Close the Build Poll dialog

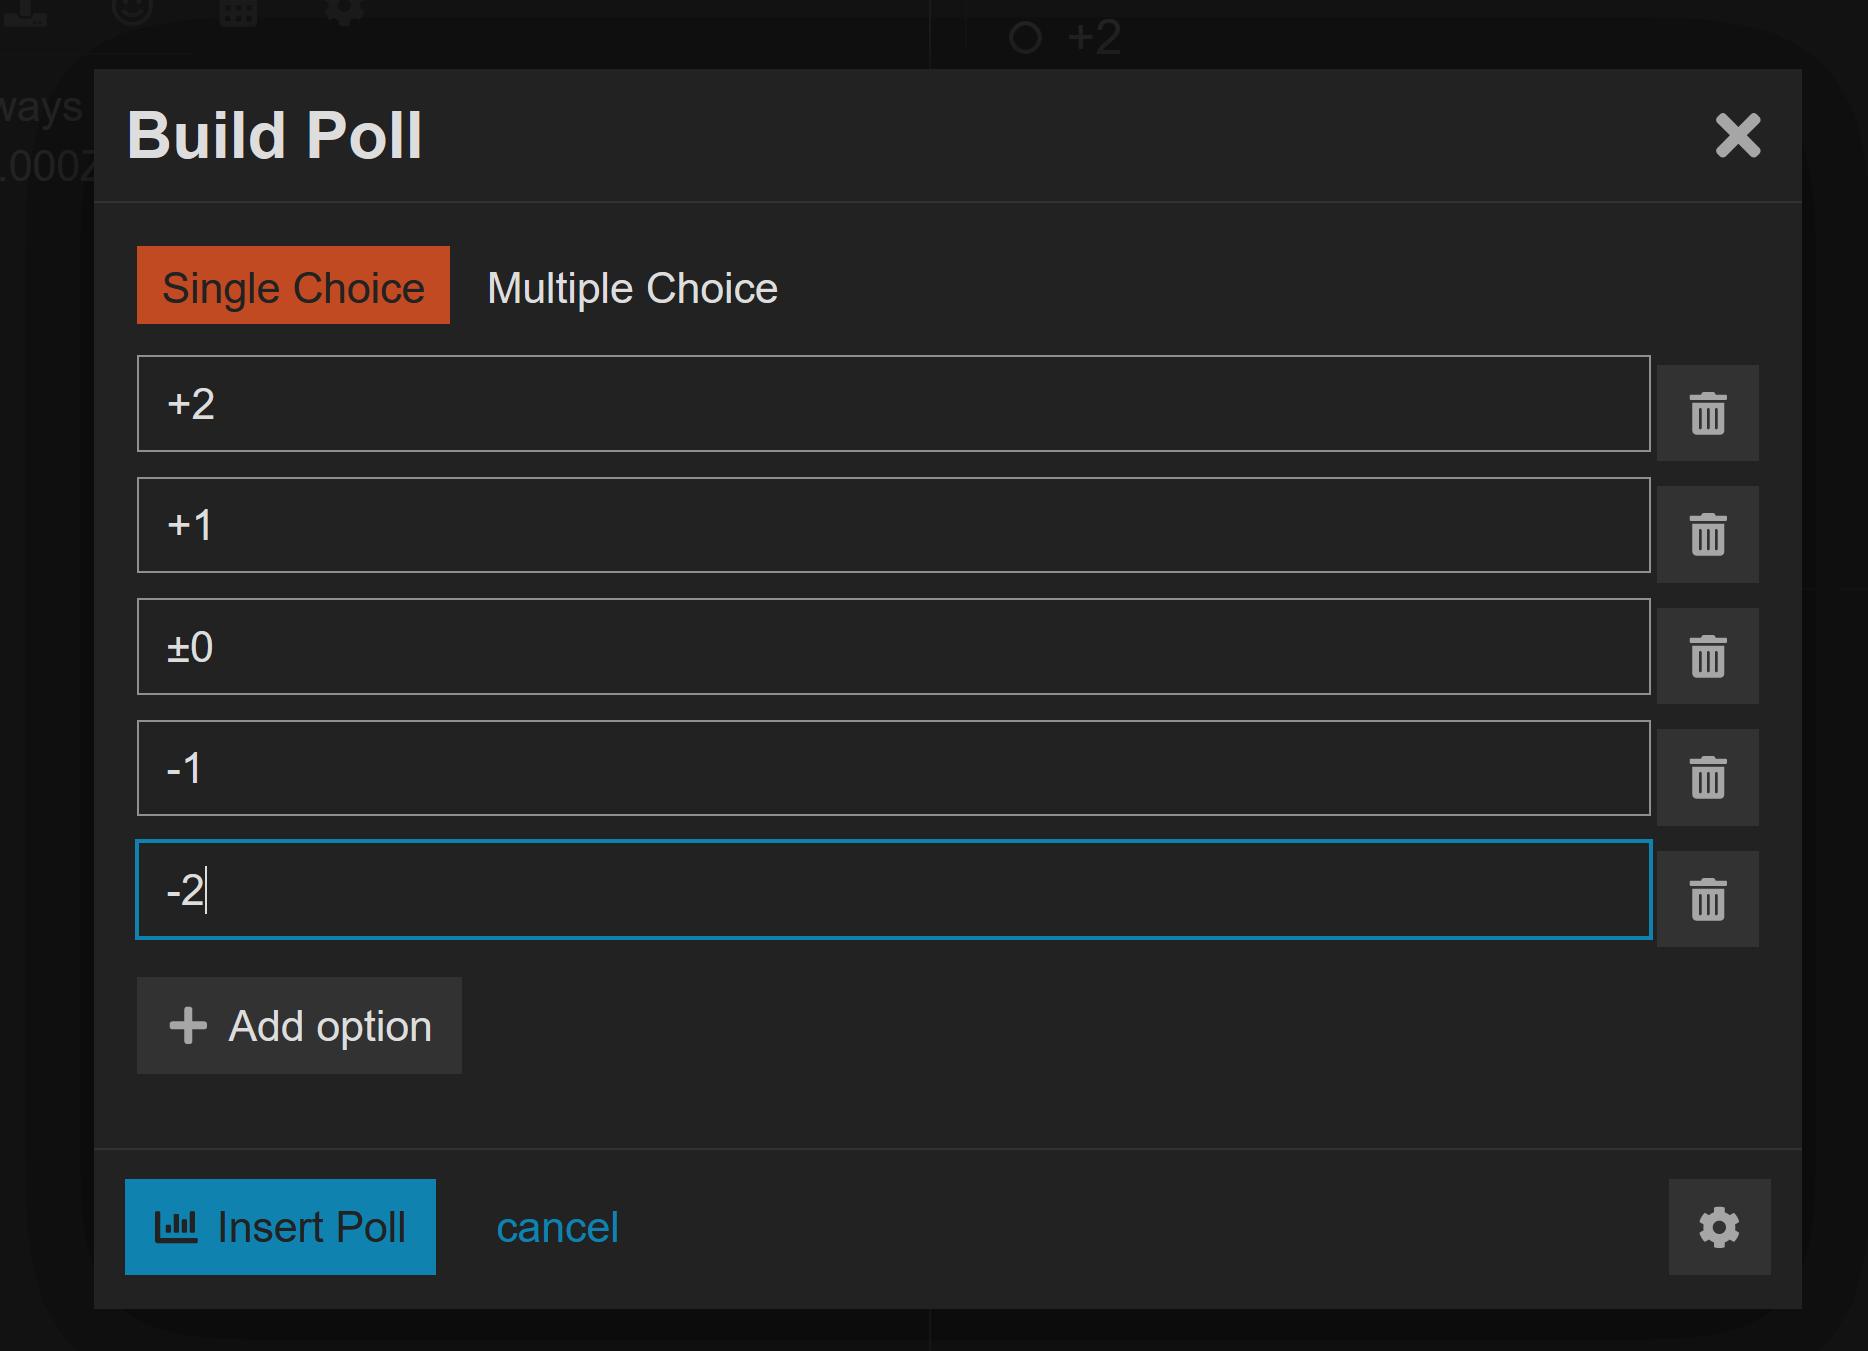click(1737, 135)
